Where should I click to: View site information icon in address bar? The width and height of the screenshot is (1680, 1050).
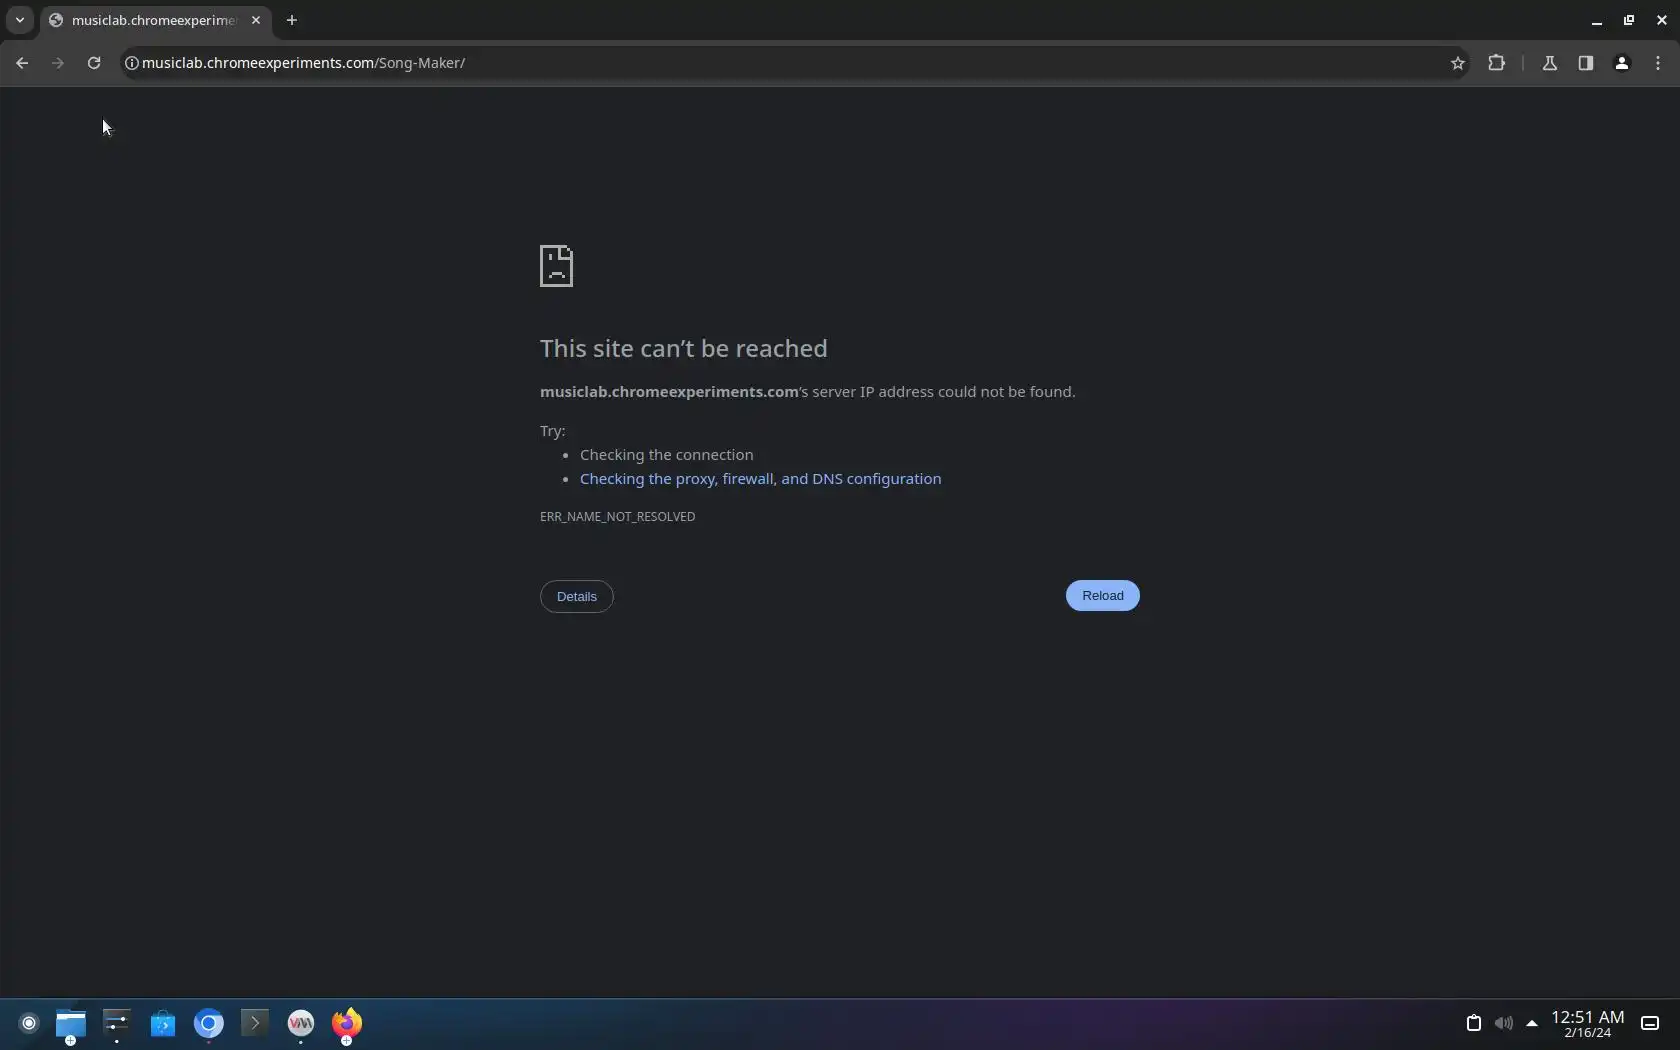pyautogui.click(x=131, y=63)
